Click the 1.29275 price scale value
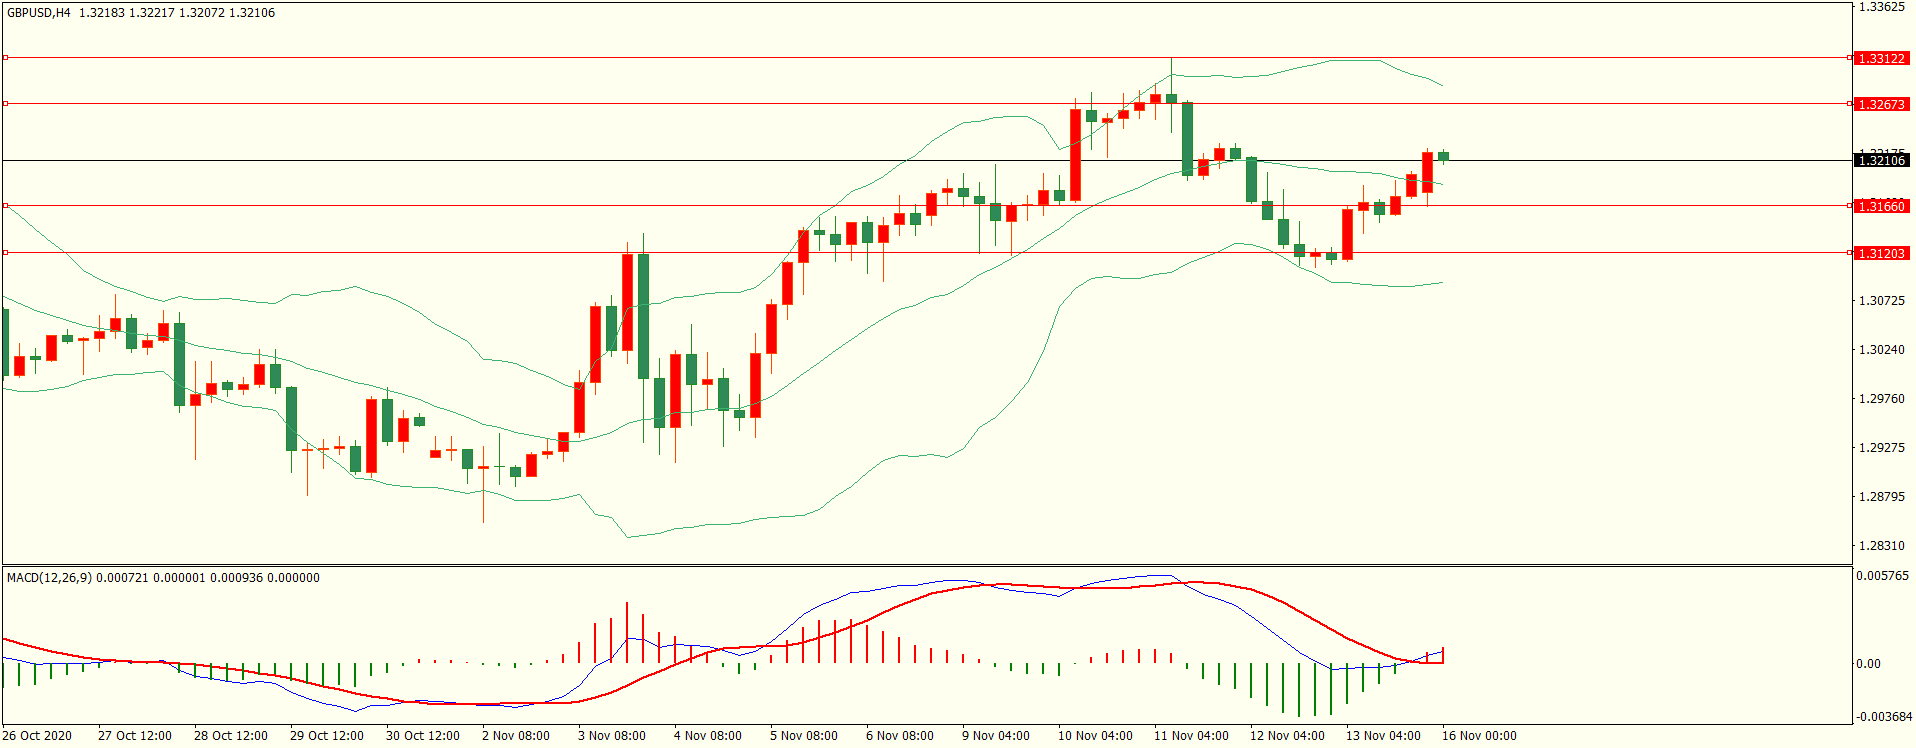This screenshot has width=1916, height=748. pyautogui.click(x=1881, y=448)
